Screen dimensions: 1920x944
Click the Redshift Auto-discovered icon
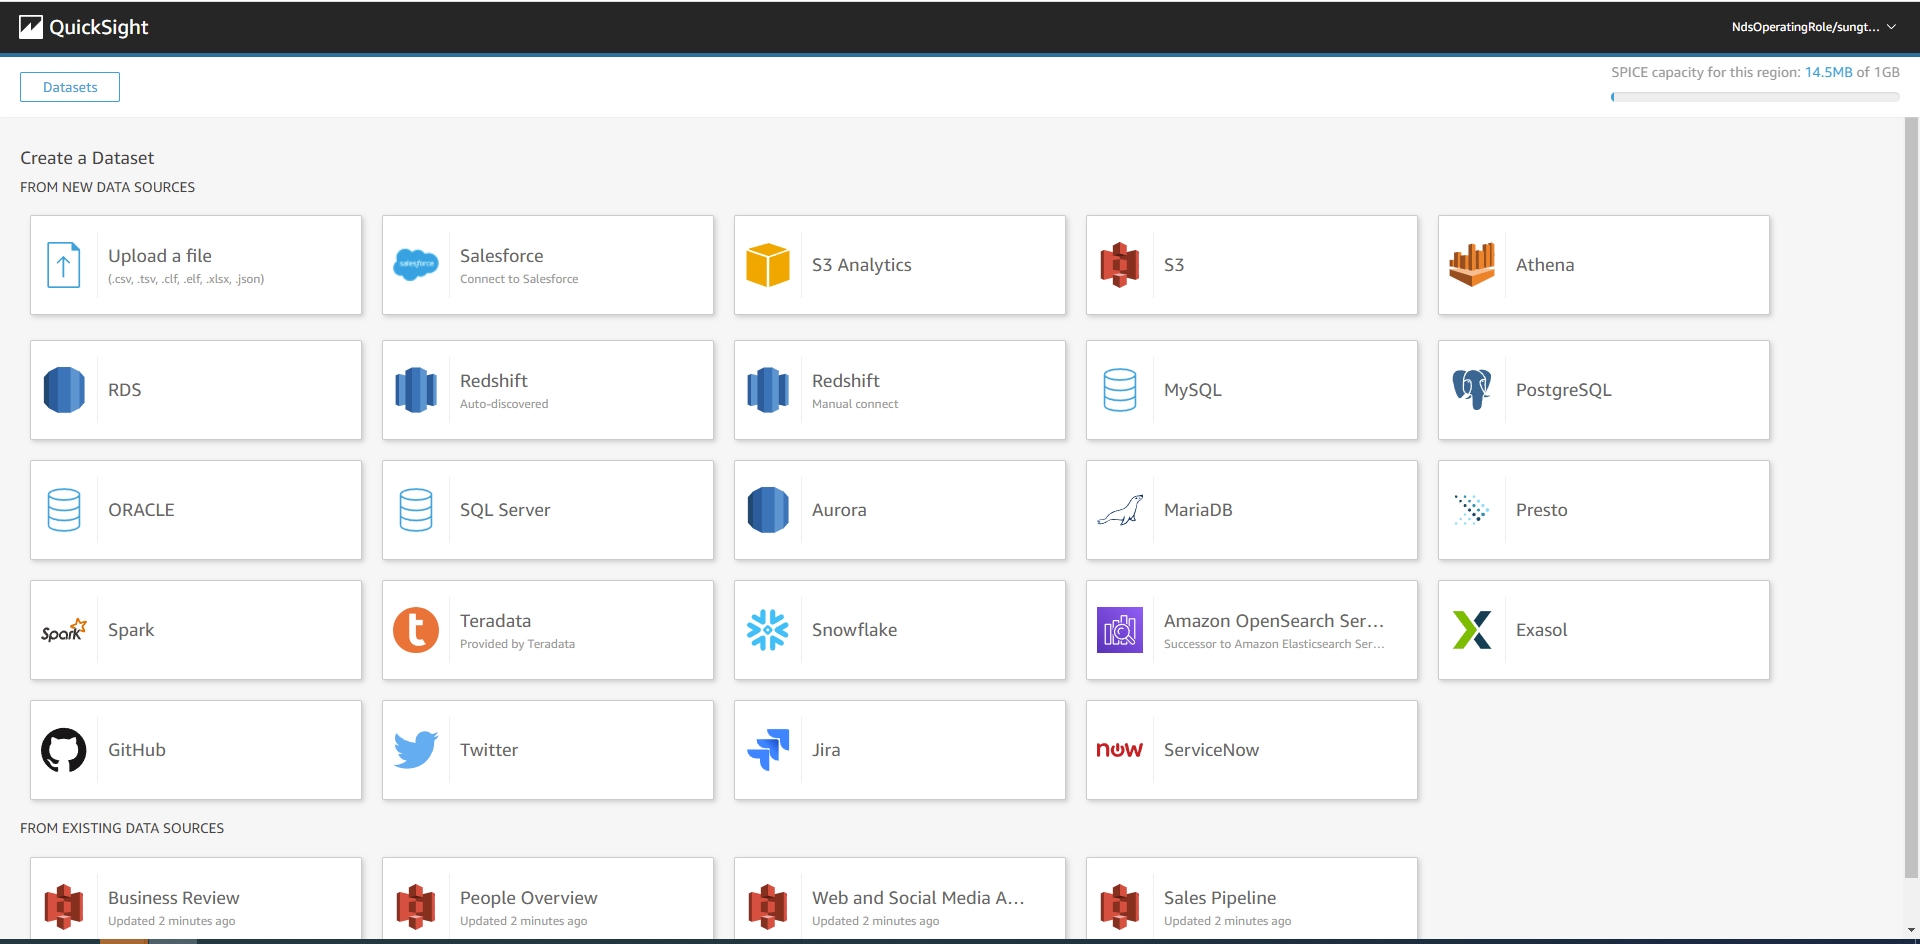[416, 390]
